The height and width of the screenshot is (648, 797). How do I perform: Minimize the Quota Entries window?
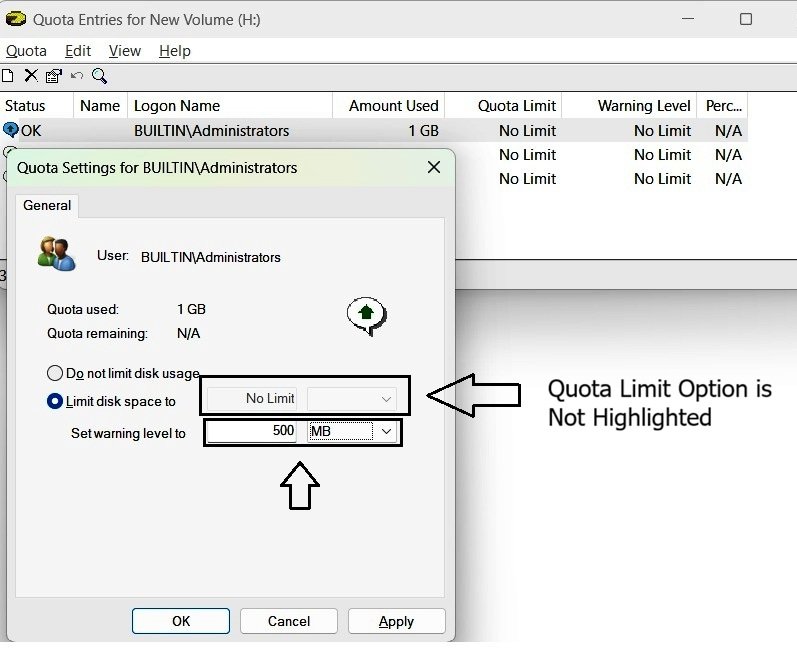[x=688, y=19]
